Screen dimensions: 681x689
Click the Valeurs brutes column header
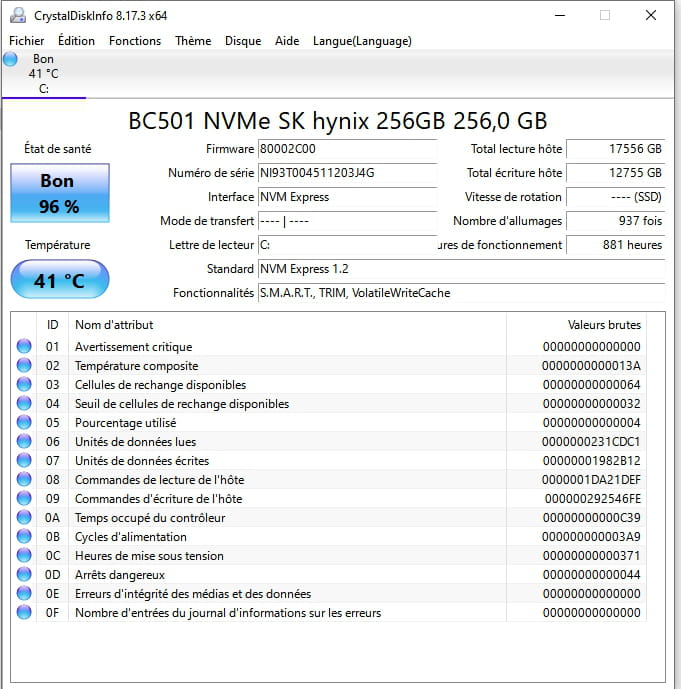pos(576,325)
